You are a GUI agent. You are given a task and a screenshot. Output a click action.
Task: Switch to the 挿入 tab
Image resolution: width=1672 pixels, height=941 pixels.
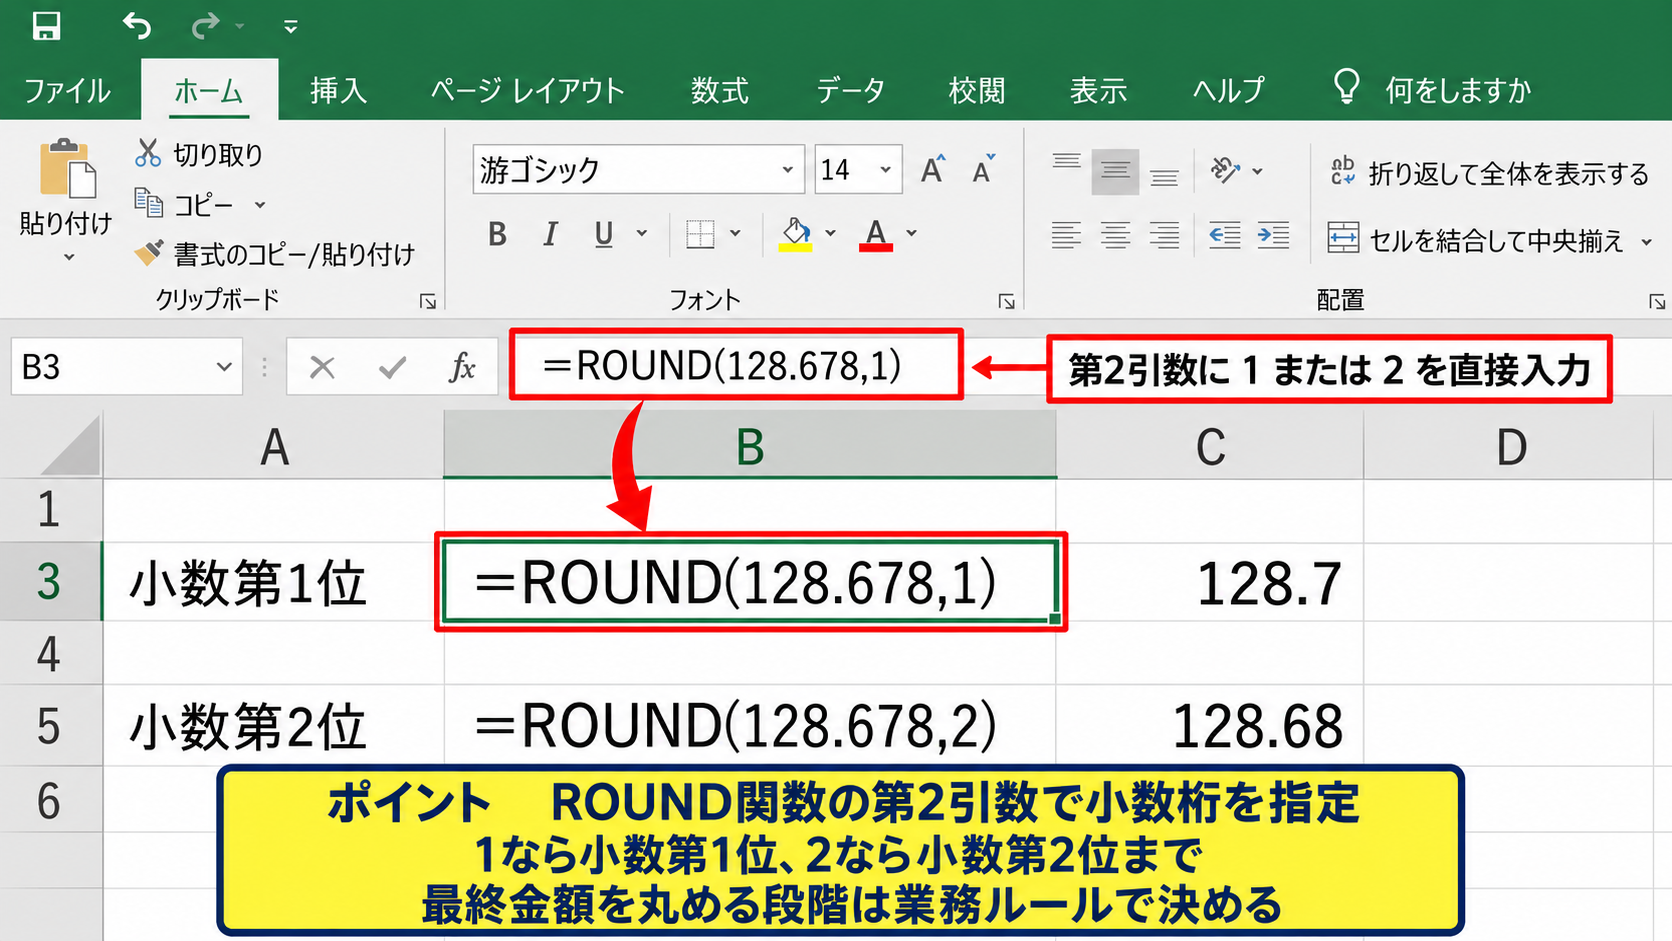338,91
